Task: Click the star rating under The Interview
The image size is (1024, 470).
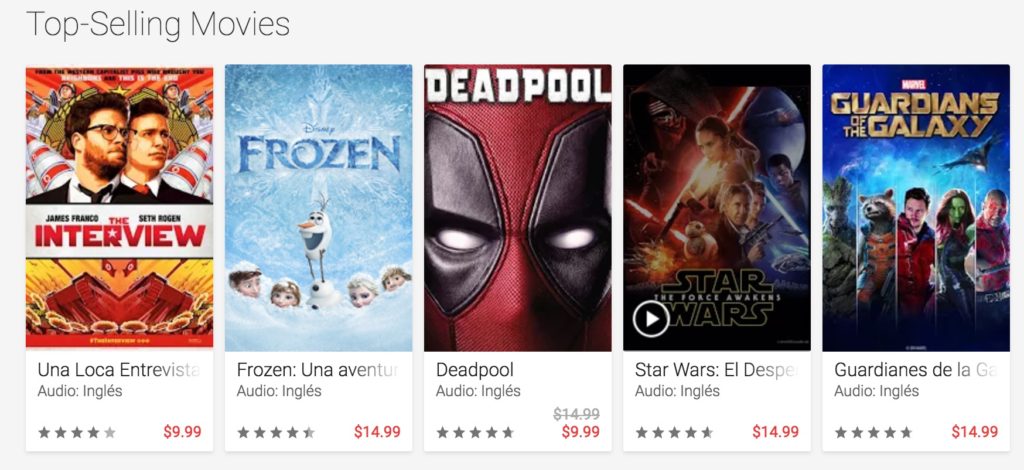Action: 77,433
